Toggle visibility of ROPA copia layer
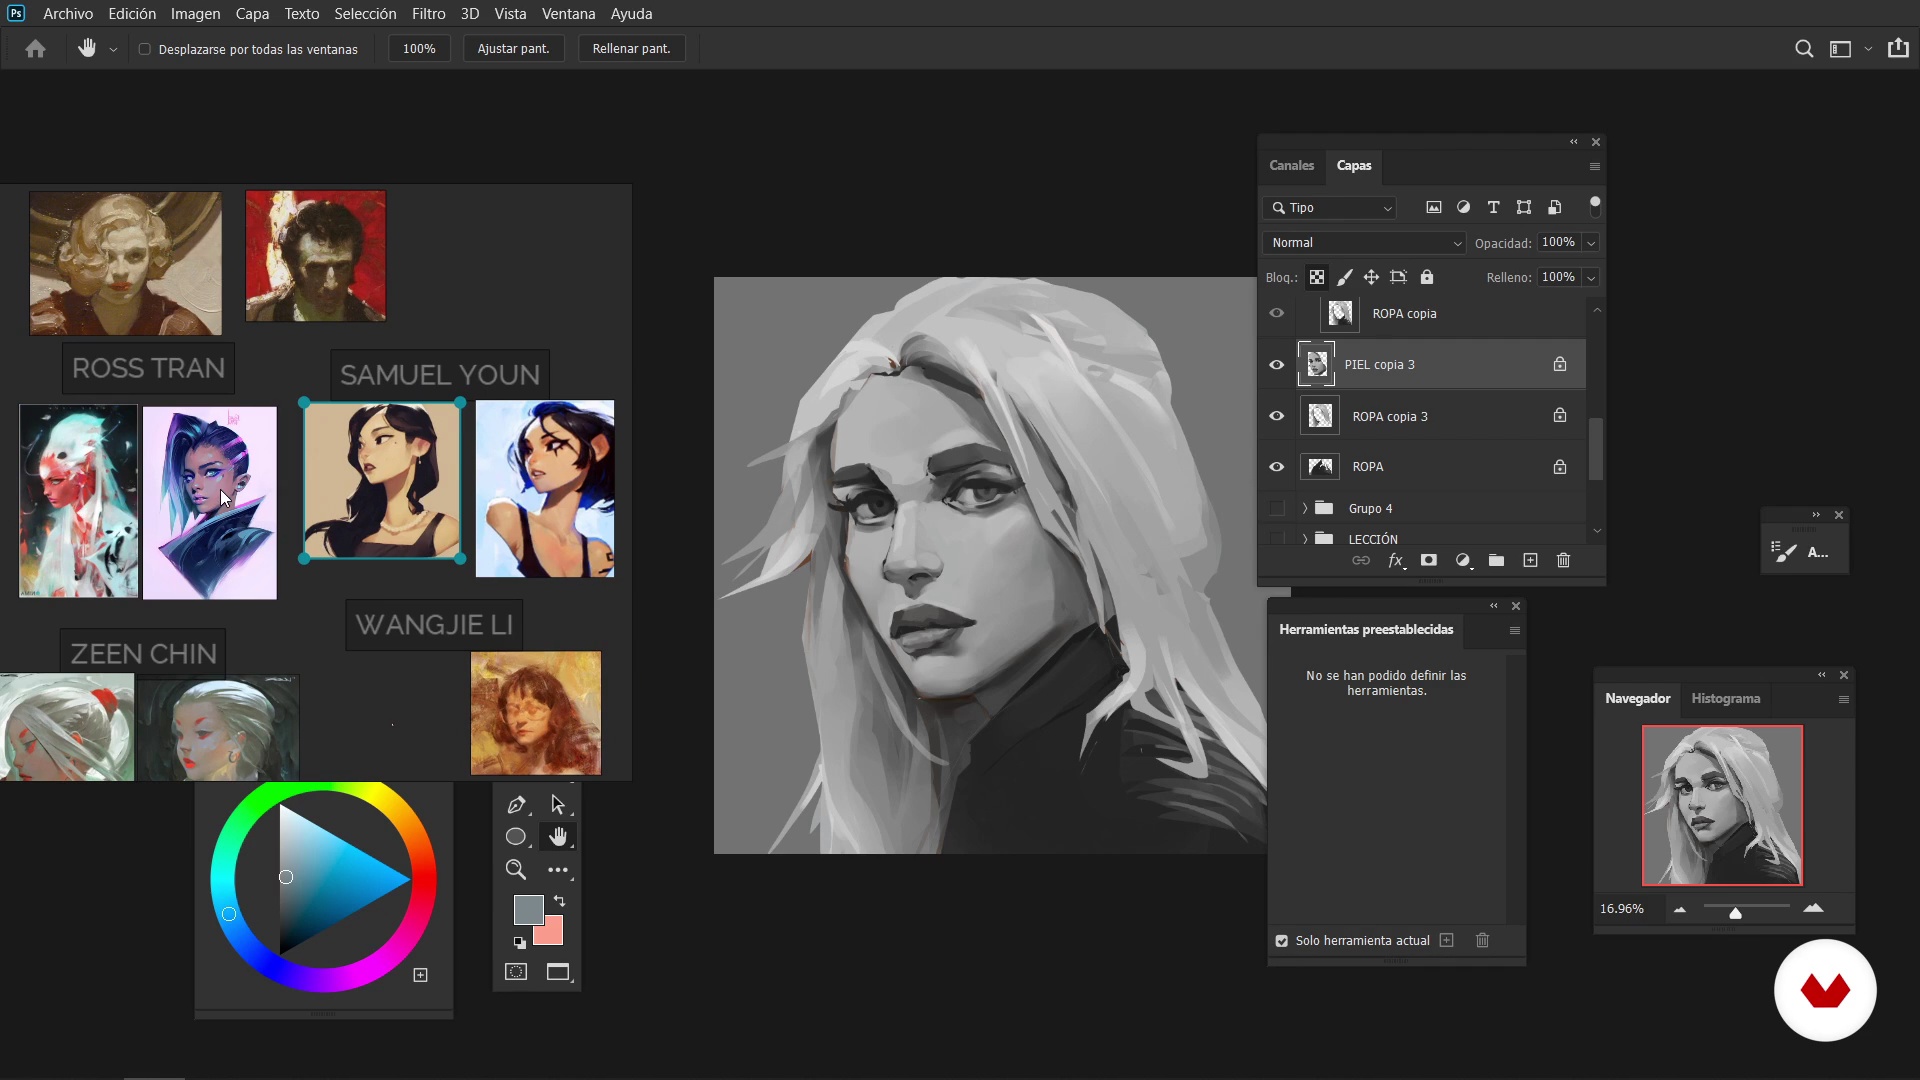The height and width of the screenshot is (1080, 1920). (1277, 313)
